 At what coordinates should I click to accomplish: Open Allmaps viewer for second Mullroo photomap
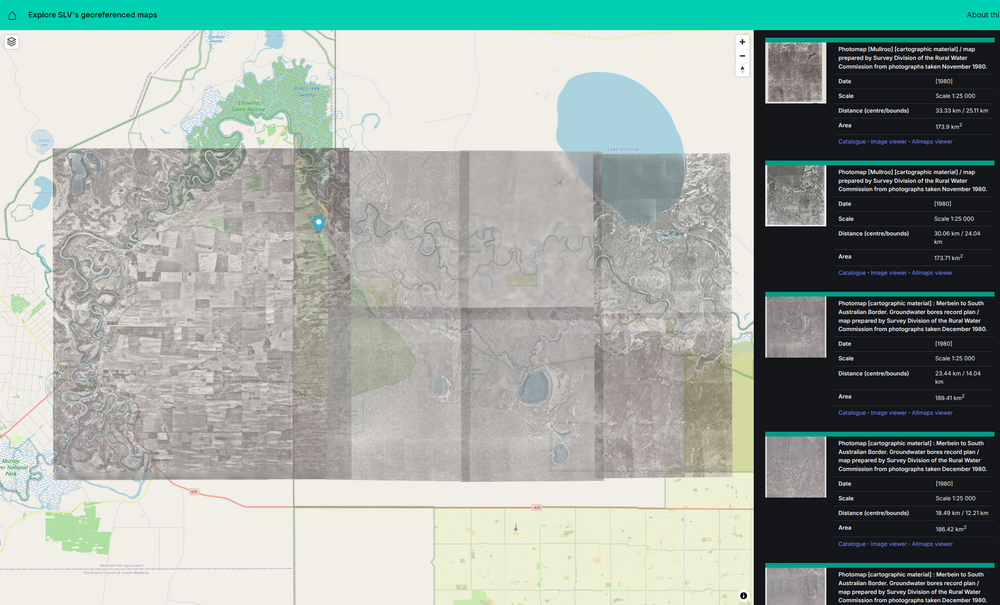click(932, 272)
